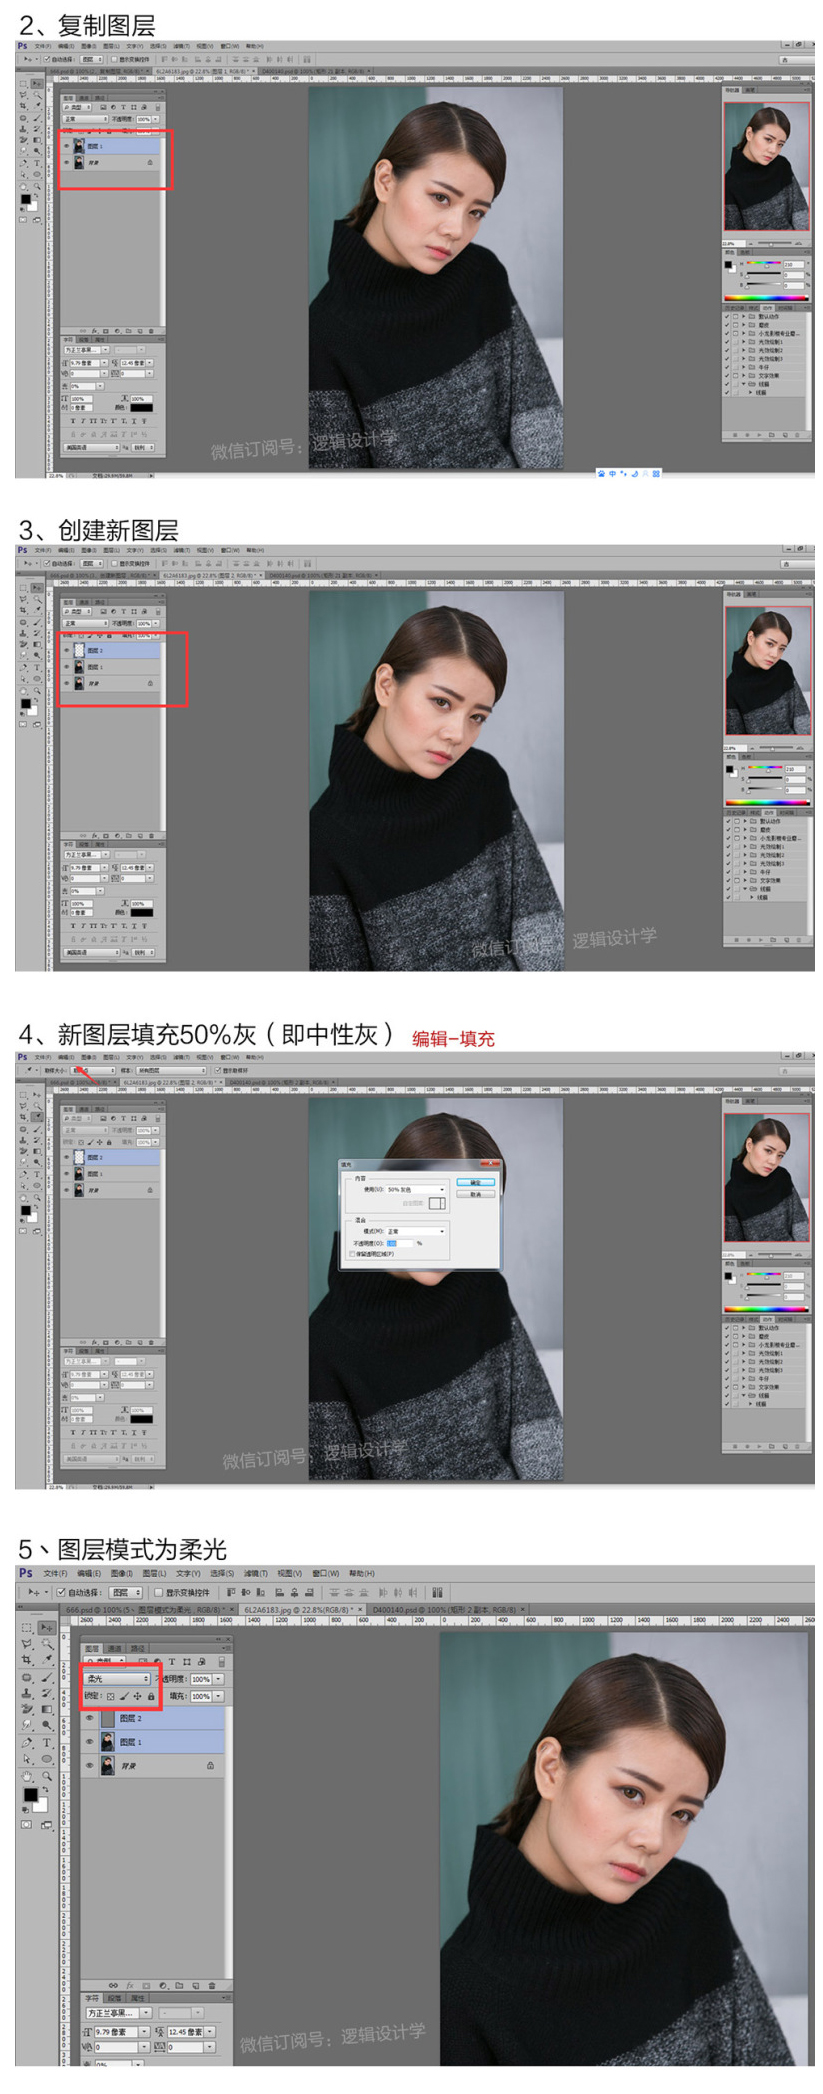823x2094 pixels.
Task: Click rainbow color spectrum bar in step 2 screenshot
Action: (x=765, y=297)
